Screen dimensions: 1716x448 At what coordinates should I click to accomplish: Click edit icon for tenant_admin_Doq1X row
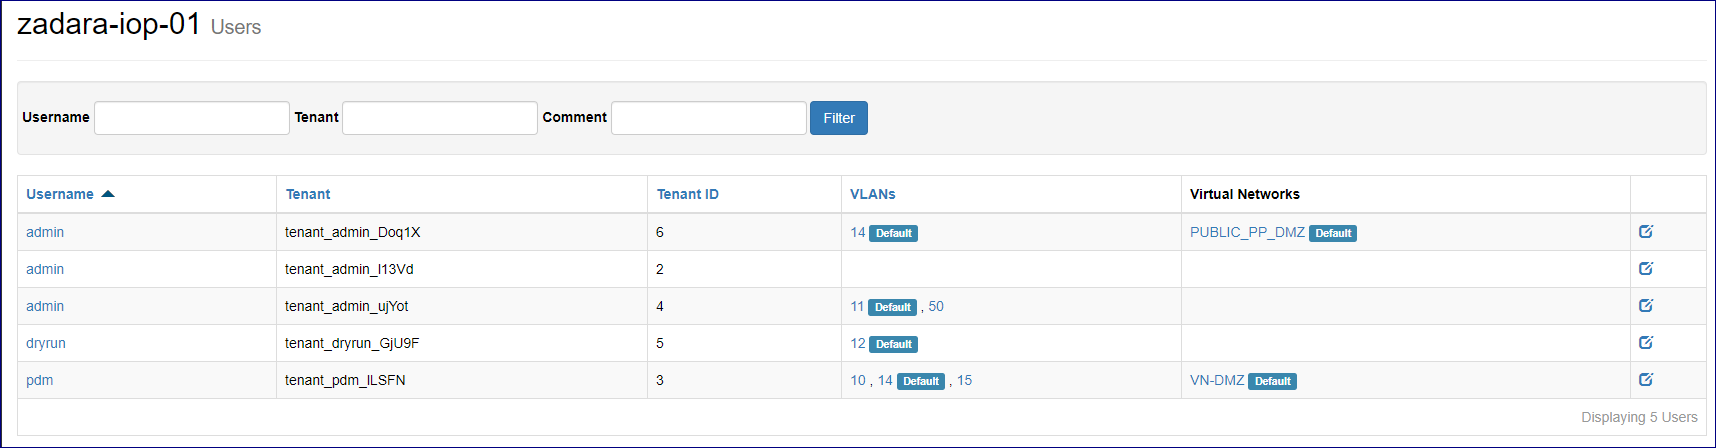tap(1646, 232)
